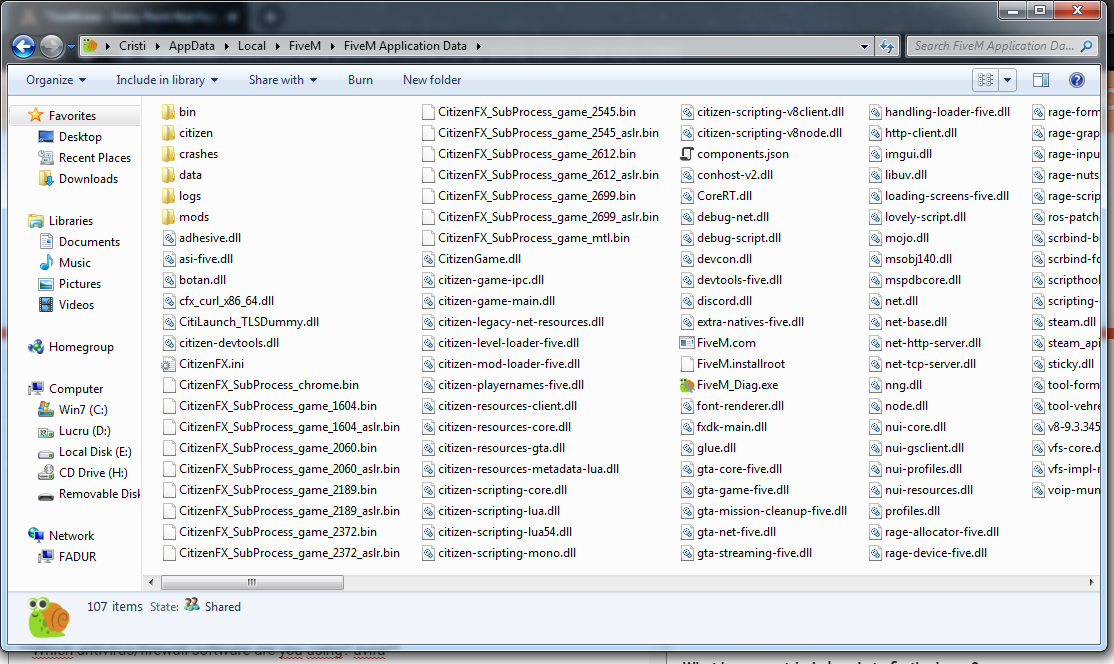Image resolution: width=1114 pixels, height=664 pixels.
Task: Select Libraries in navigation pane
Action: (70, 221)
